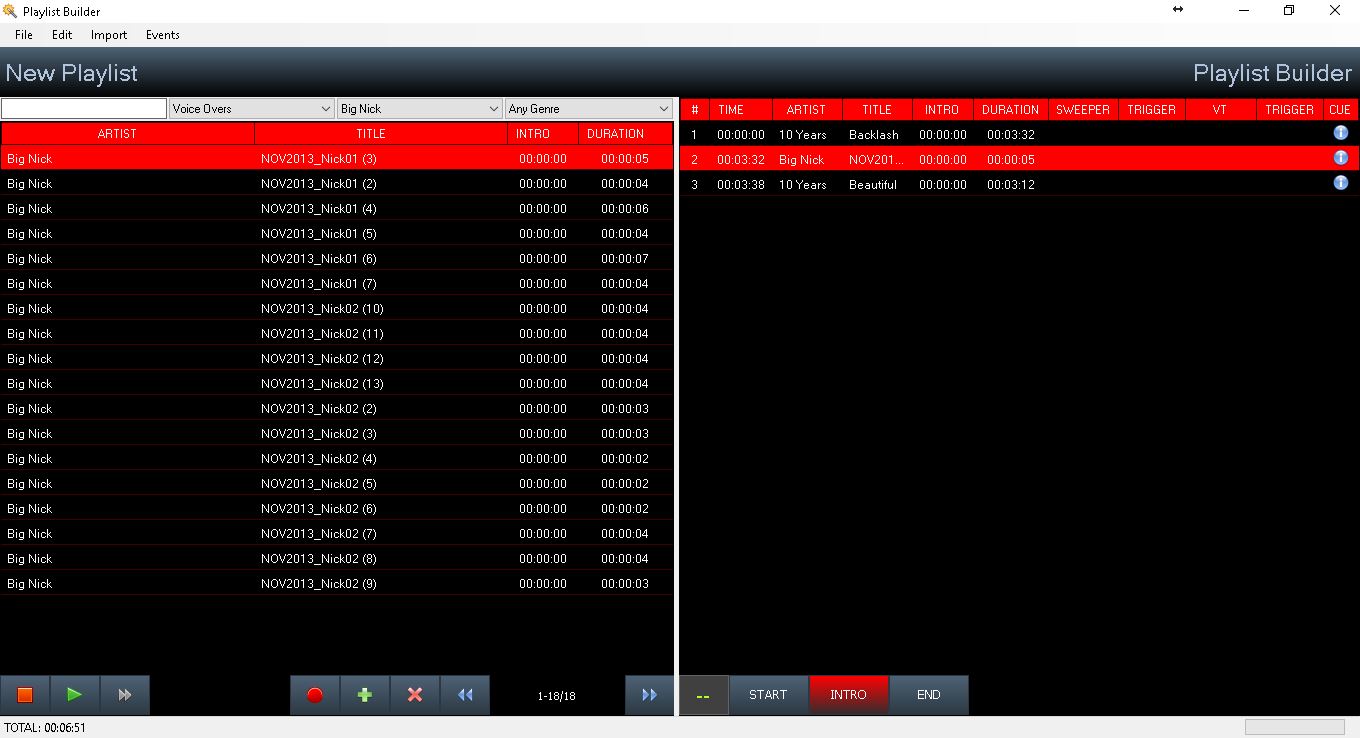1360x738 pixels.
Task: Open the Voice Overs category dropdown
Action: coord(252,109)
